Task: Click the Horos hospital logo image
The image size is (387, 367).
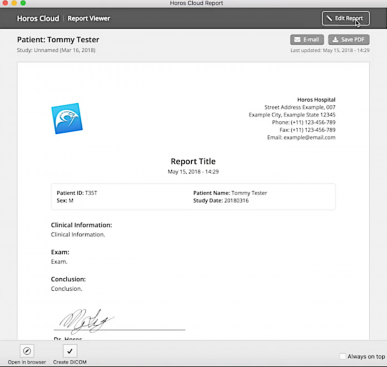Action: tap(67, 118)
